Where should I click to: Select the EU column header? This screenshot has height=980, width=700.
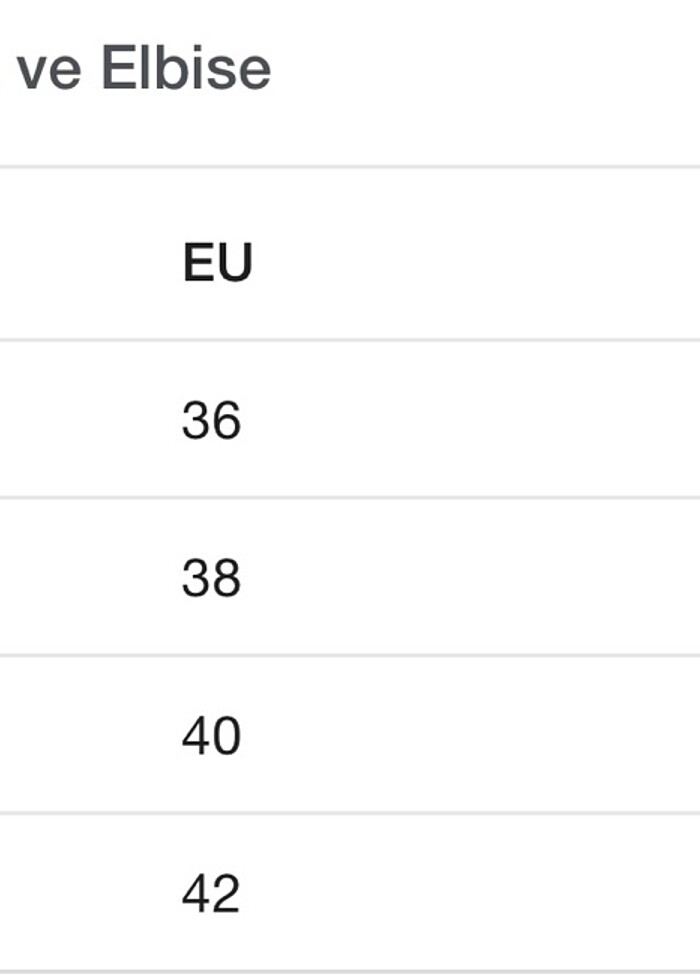click(217, 263)
